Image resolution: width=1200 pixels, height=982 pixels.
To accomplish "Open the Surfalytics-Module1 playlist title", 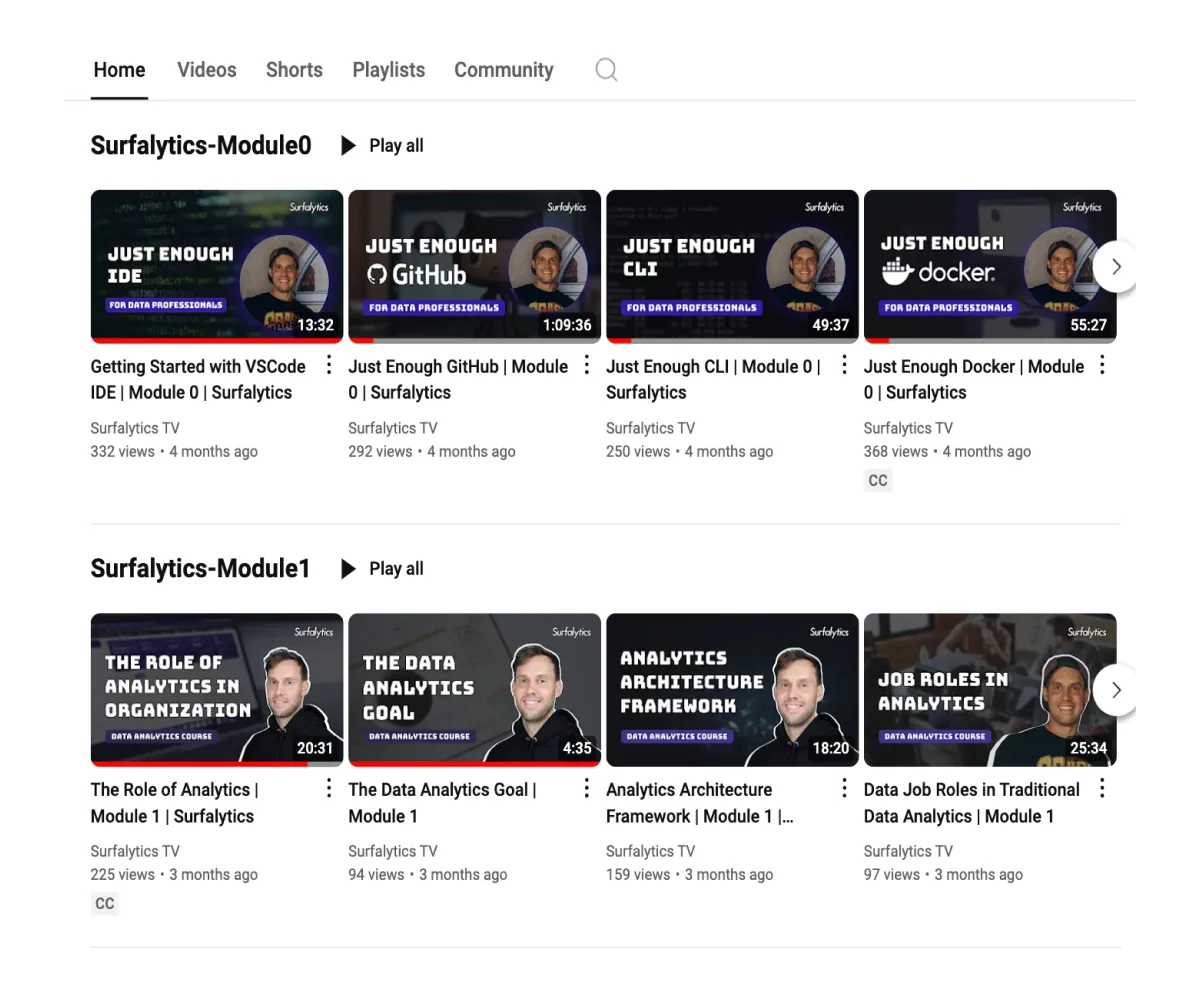I will click(200, 569).
